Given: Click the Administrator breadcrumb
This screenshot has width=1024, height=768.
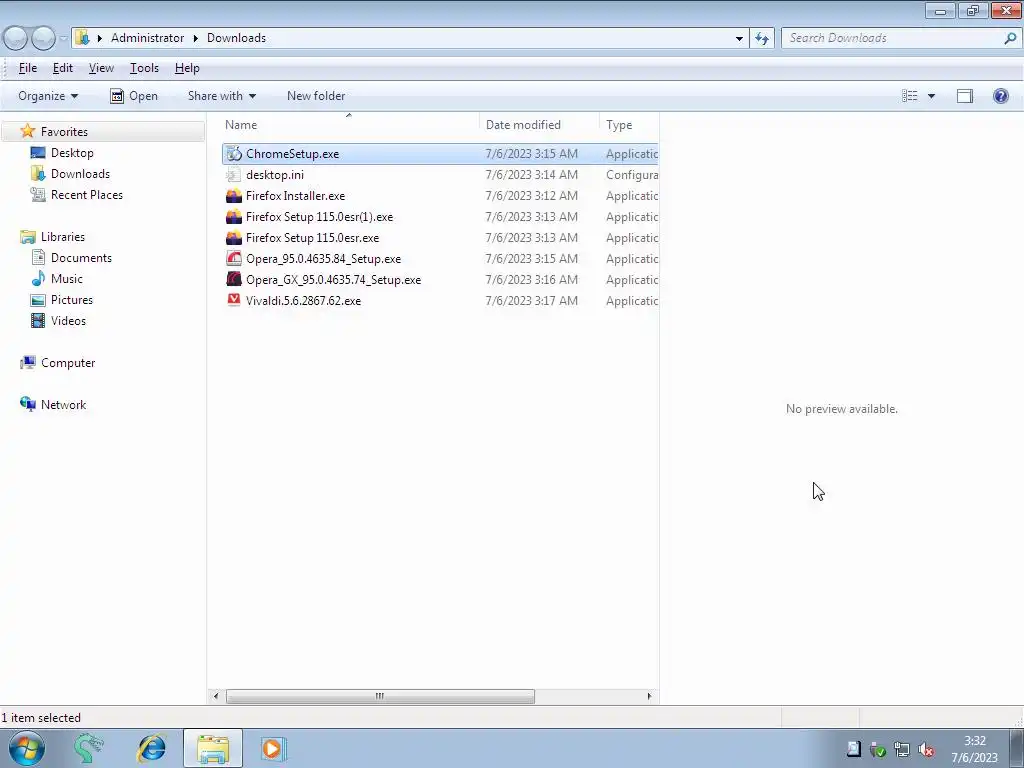Looking at the screenshot, I should click(147, 38).
